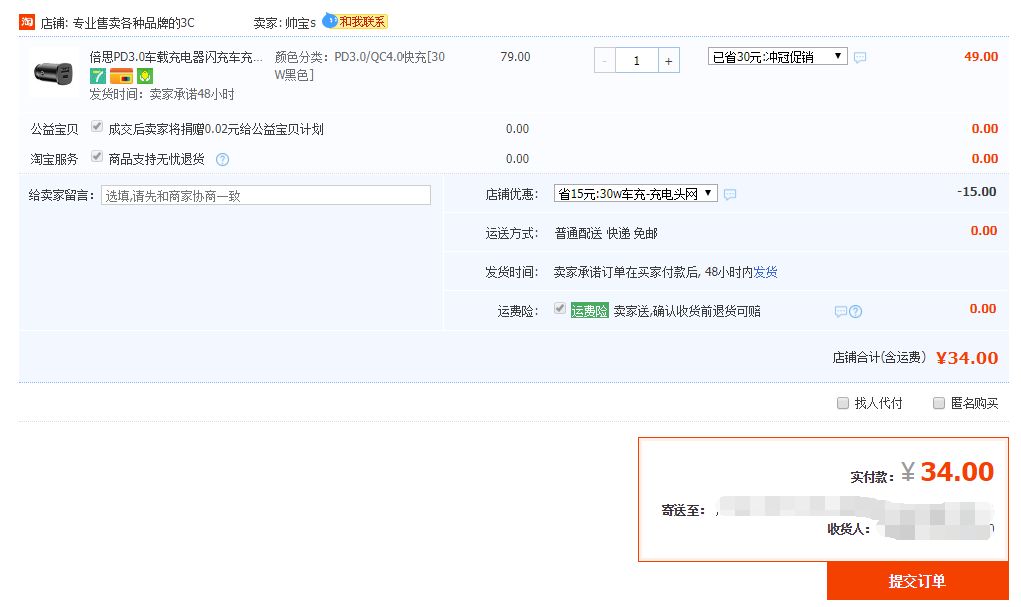Image resolution: width=1021 pixels, height=607 pixels.
Task: Click 普通配送 快递 免邮 shipping text
Action: pos(606,233)
